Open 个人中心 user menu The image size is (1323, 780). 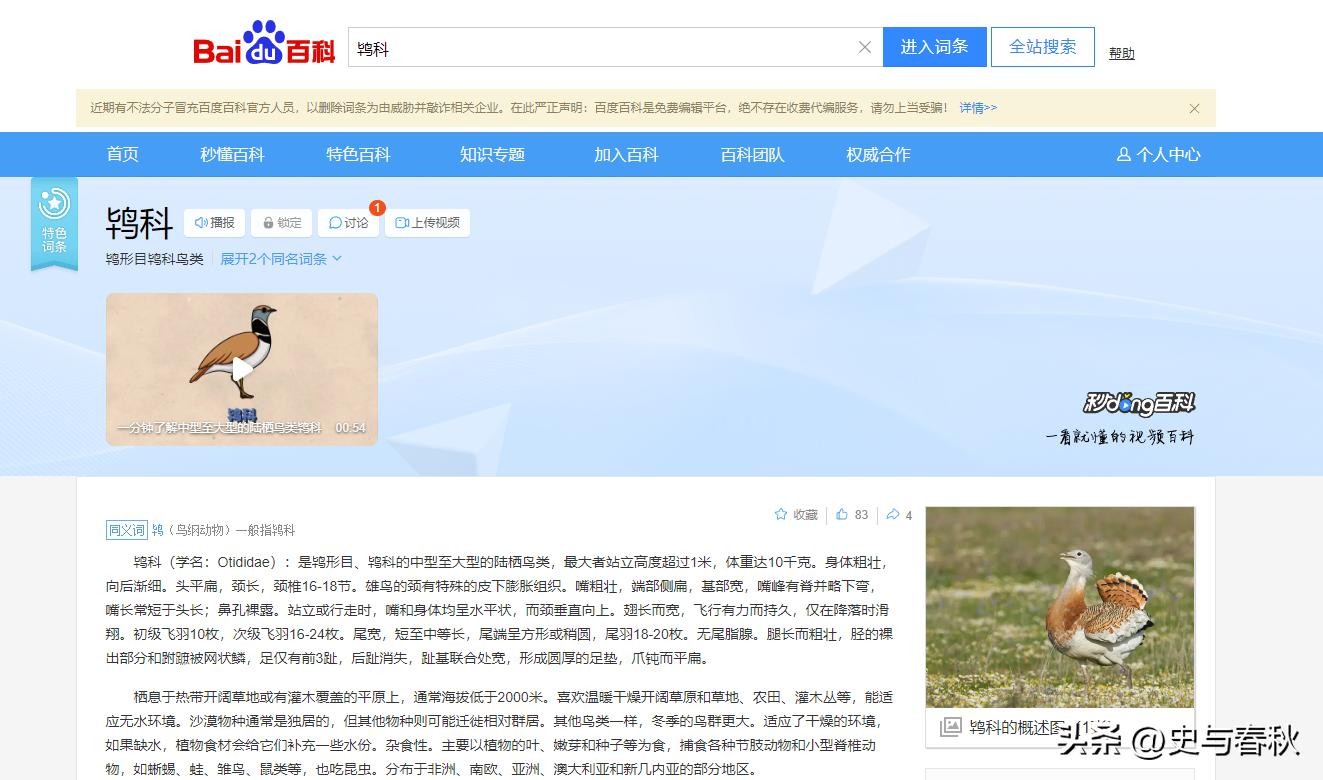point(1158,154)
